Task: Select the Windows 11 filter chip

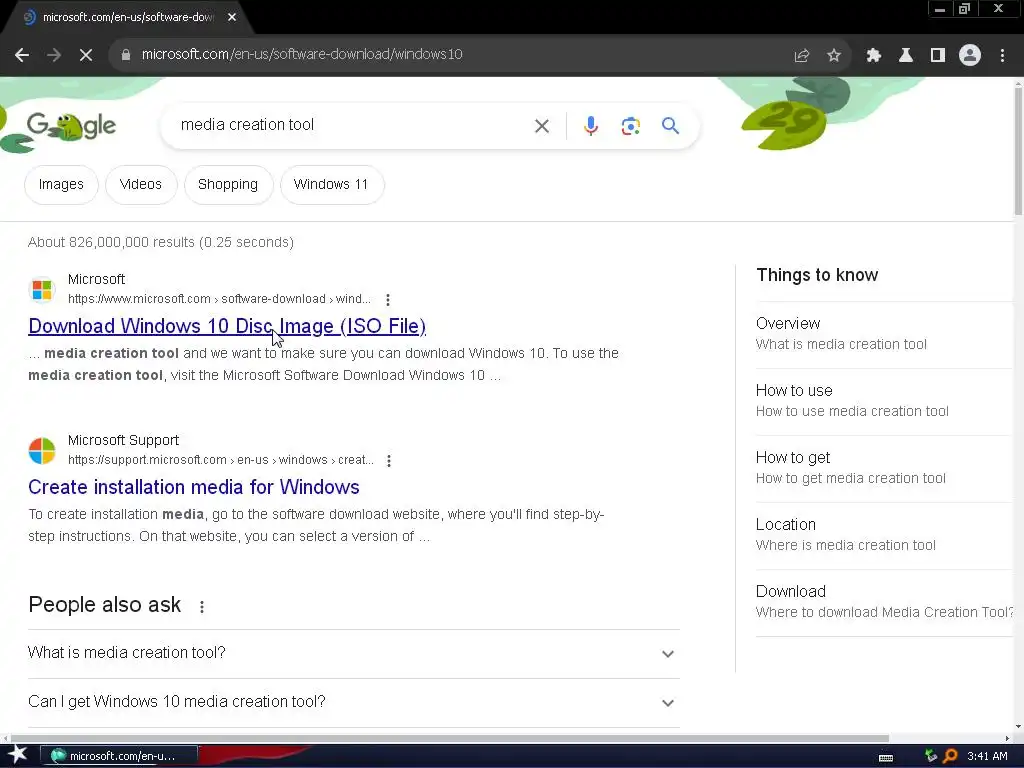Action: 331,185
